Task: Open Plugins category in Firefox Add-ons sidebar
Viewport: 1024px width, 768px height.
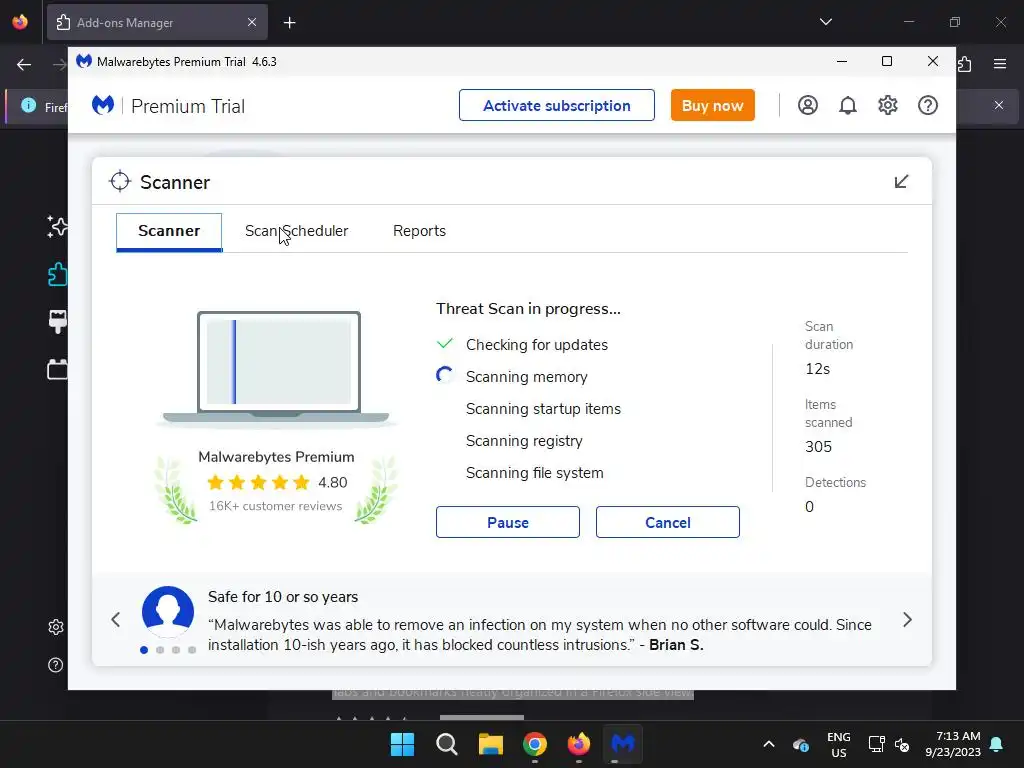Action: point(57,370)
